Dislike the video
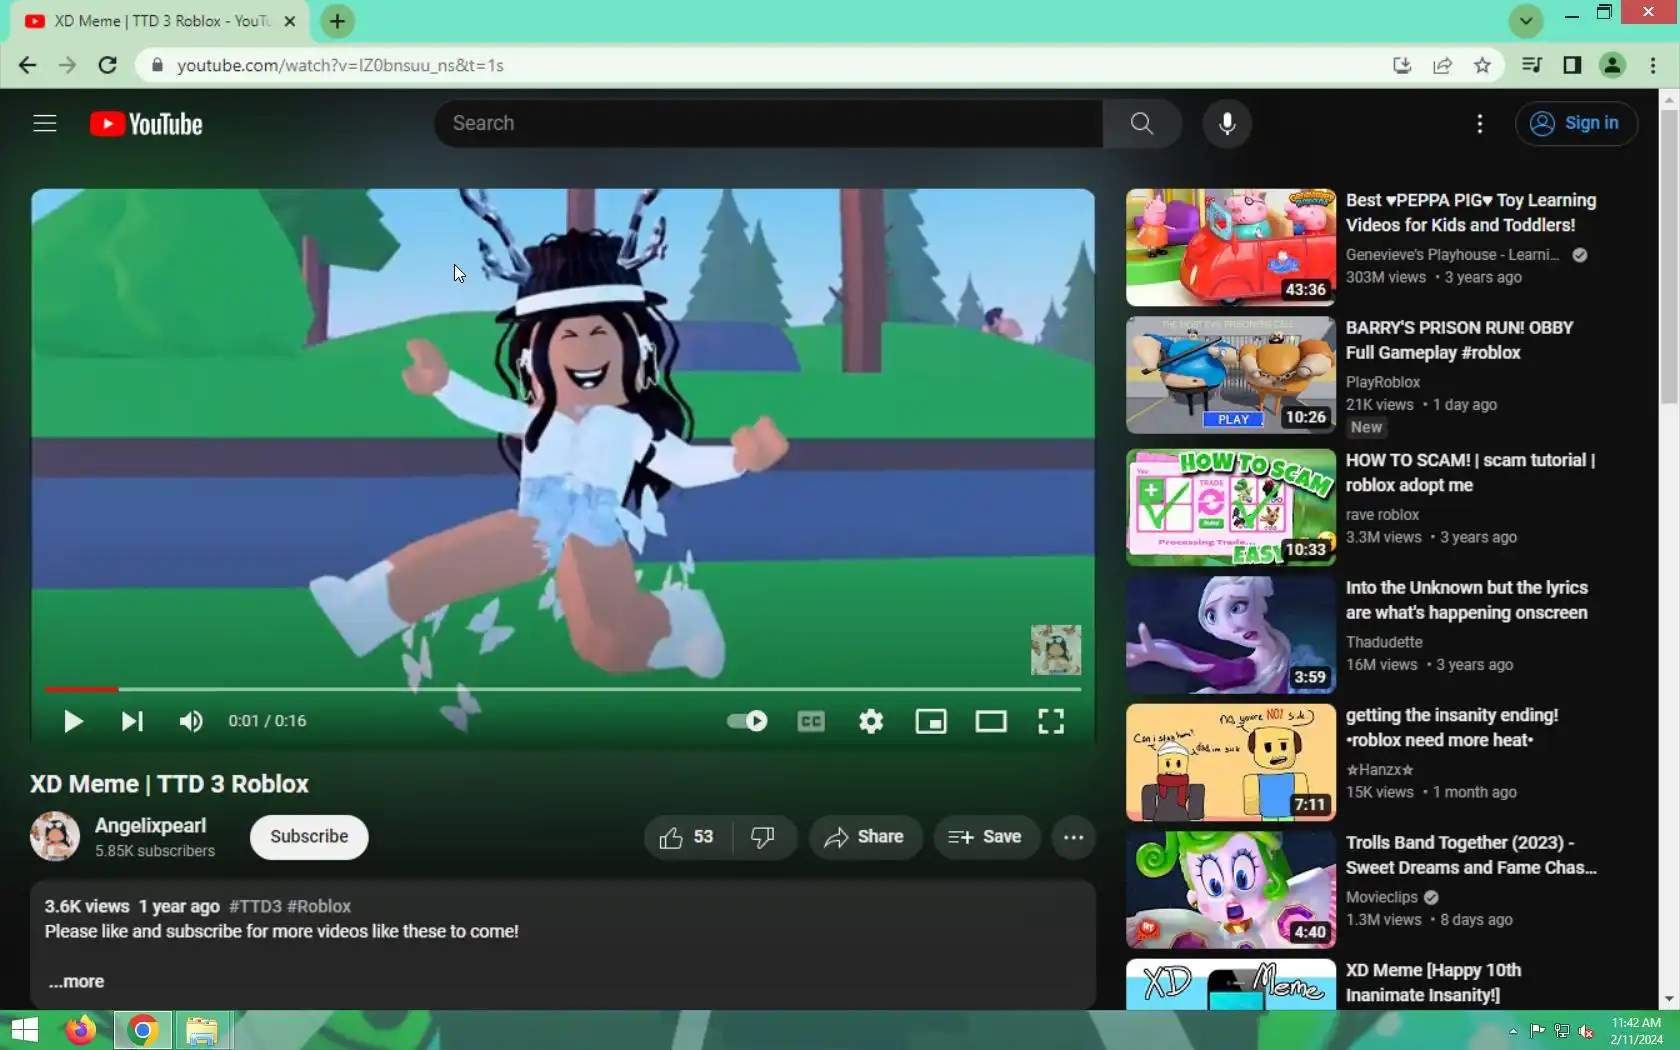This screenshot has height=1050, width=1680. tap(764, 837)
